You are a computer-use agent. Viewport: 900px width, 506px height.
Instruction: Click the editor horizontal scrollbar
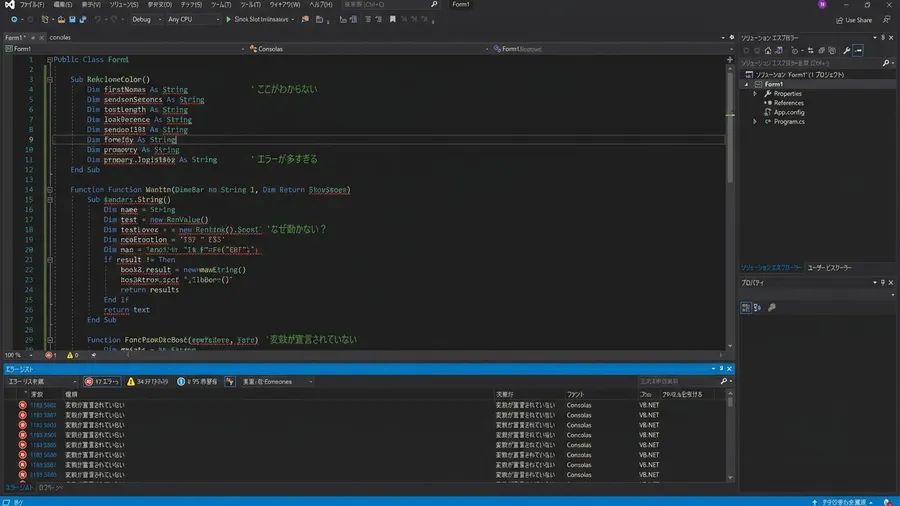pyautogui.click(x=425, y=355)
